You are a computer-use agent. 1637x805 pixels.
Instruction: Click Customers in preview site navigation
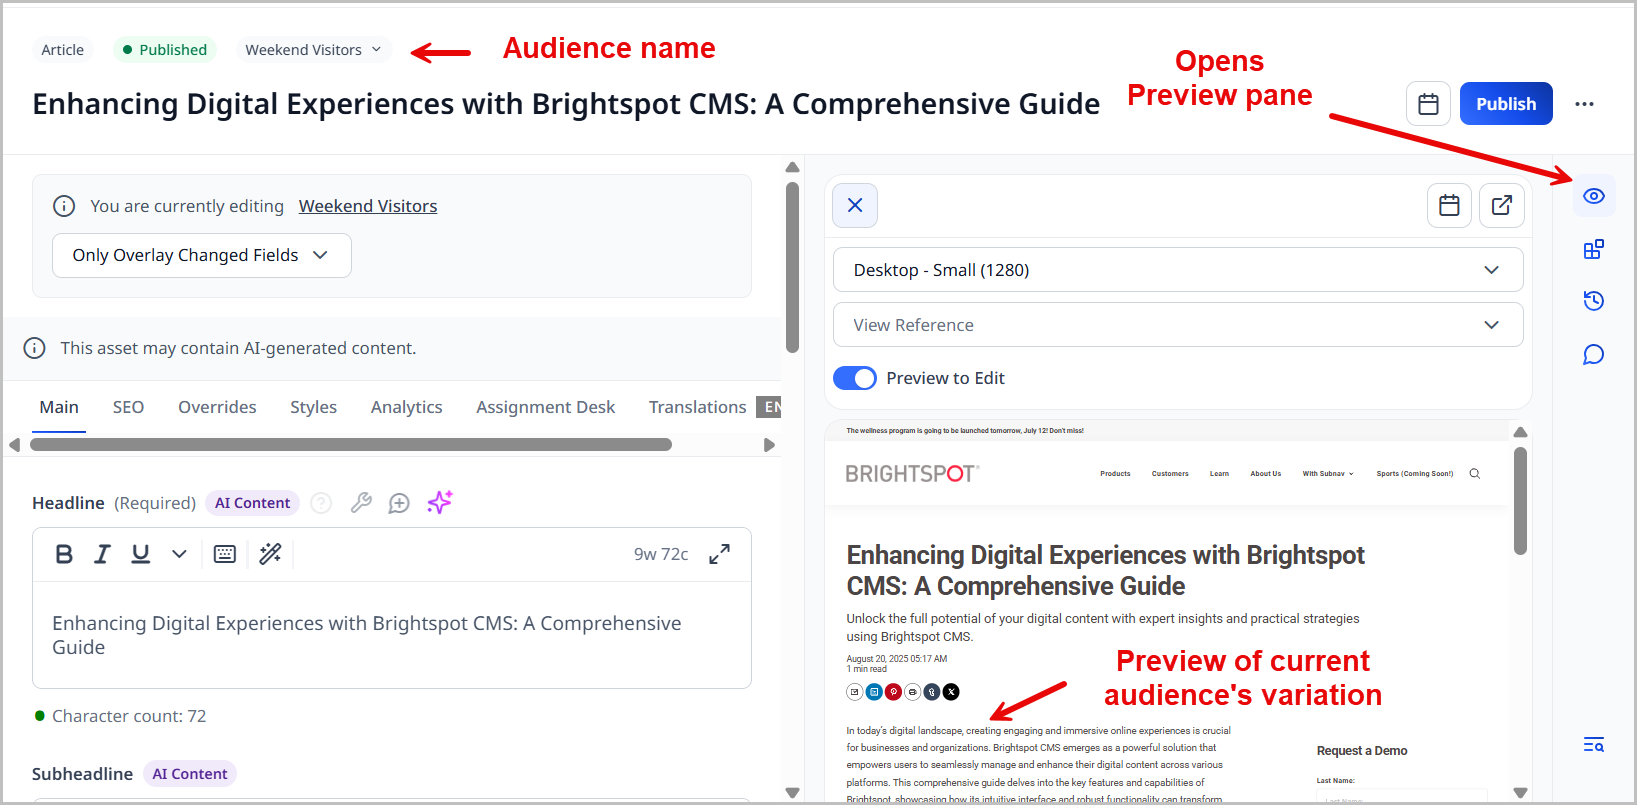[1170, 474]
